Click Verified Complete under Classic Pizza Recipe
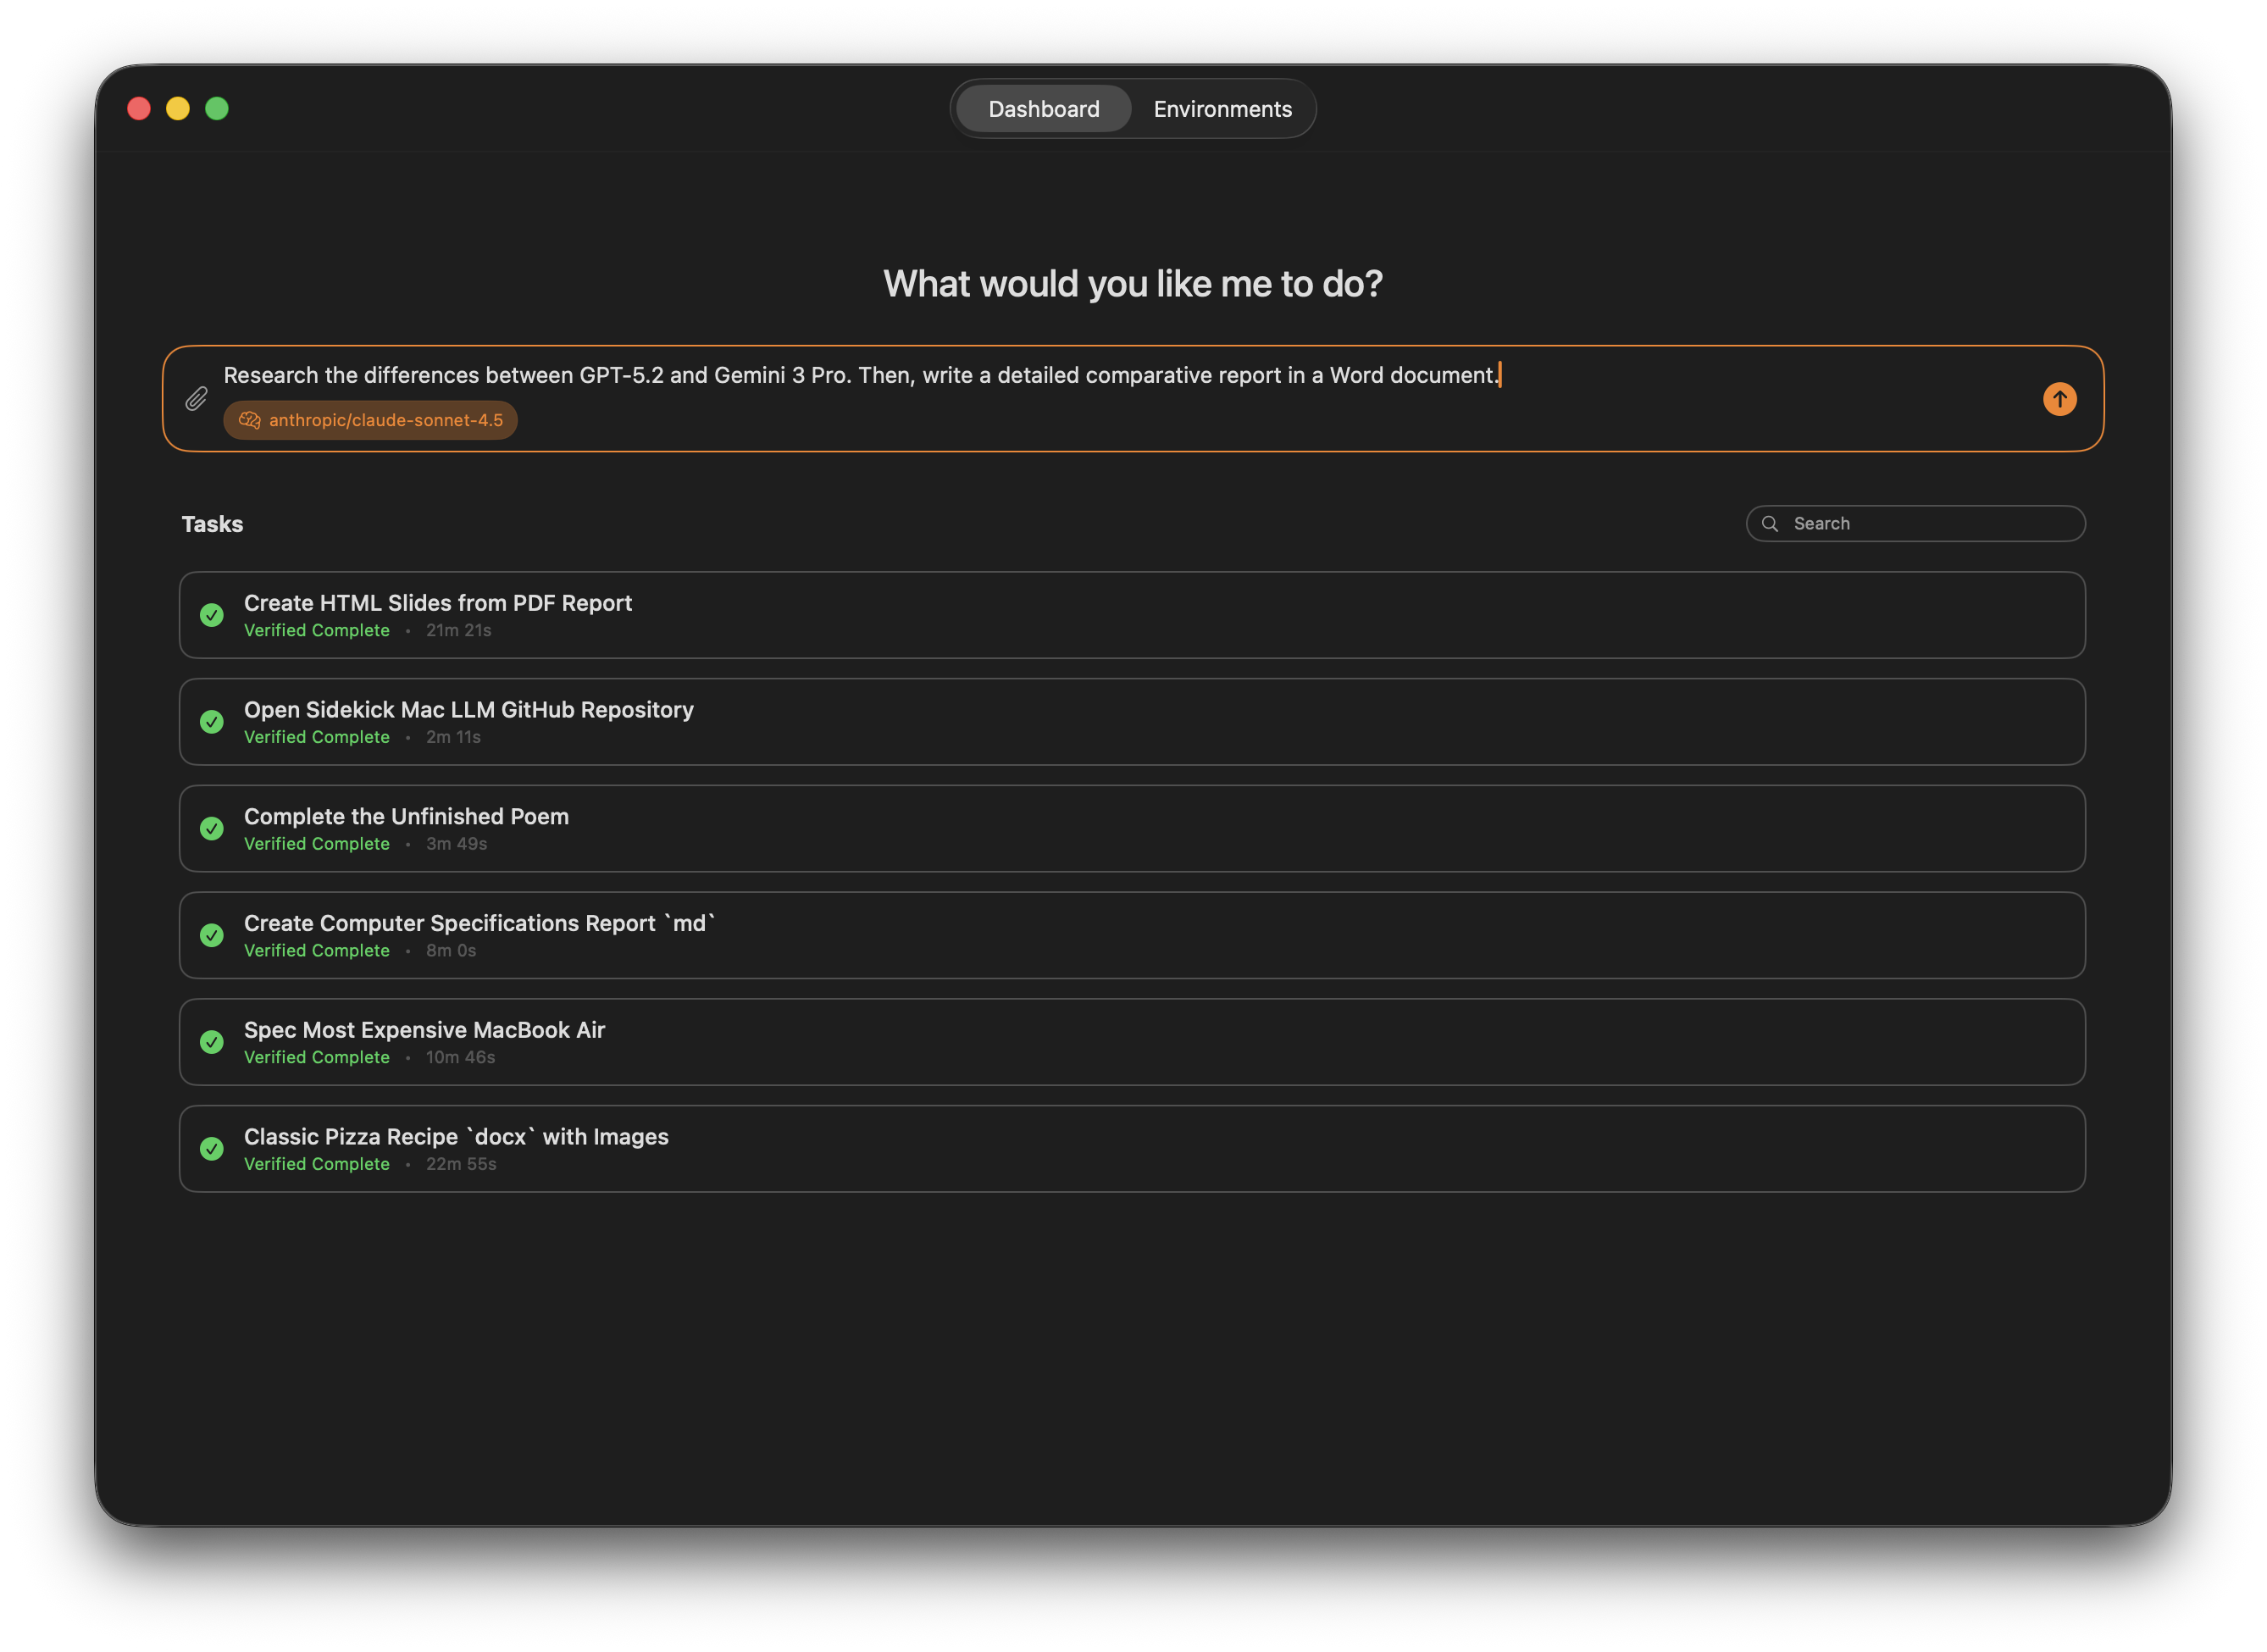This screenshot has width=2267, height=1652. [317, 1164]
